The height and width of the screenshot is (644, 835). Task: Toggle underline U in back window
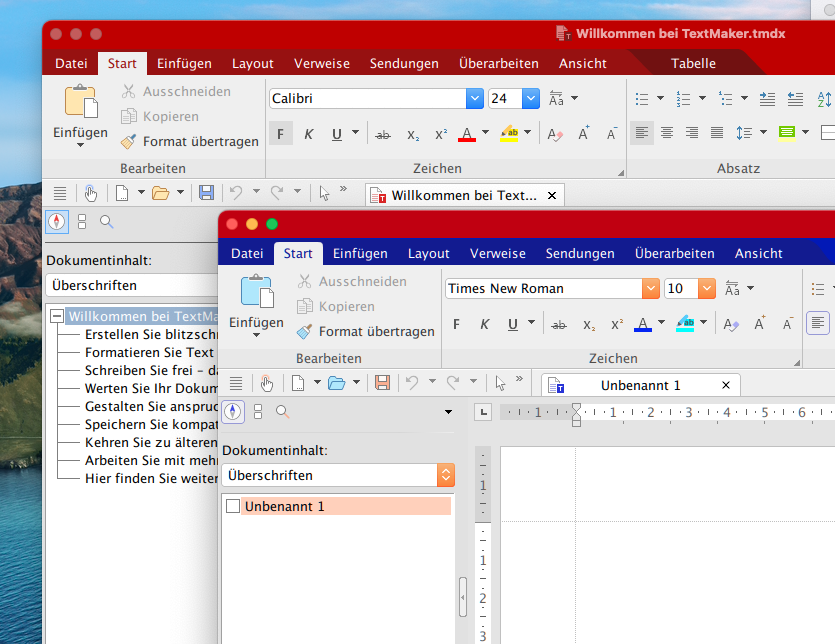(x=337, y=134)
